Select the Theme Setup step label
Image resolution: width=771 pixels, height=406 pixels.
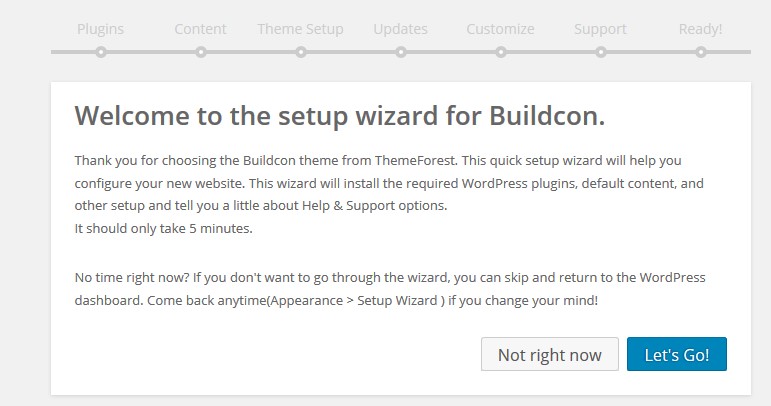[300, 29]
